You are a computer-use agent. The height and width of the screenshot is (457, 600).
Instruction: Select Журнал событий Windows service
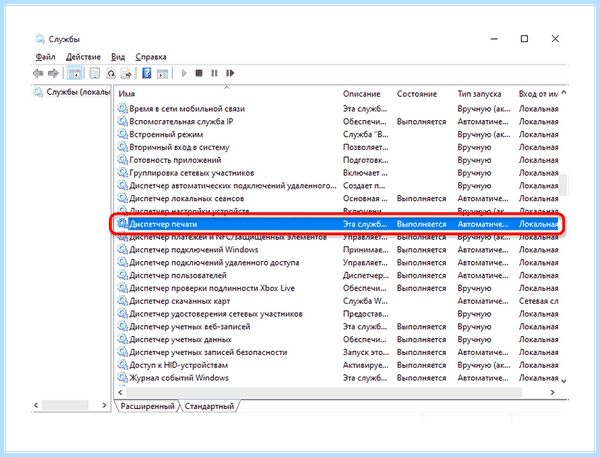(338, 378)
